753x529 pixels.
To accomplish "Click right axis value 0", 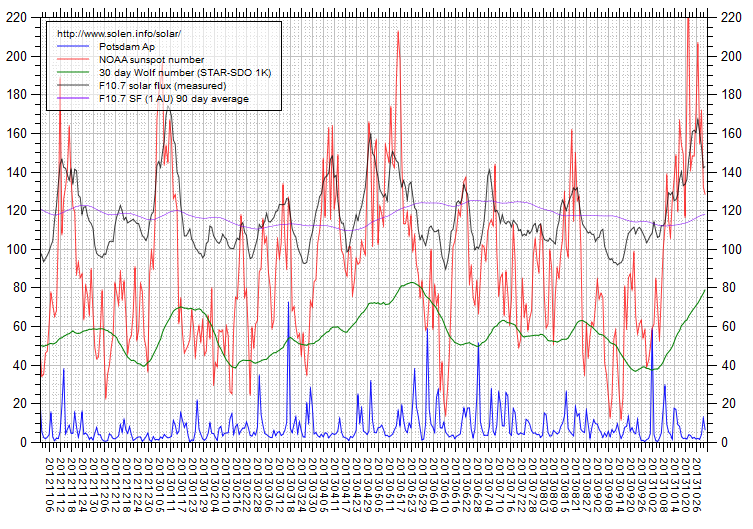I will click(725, 442).
